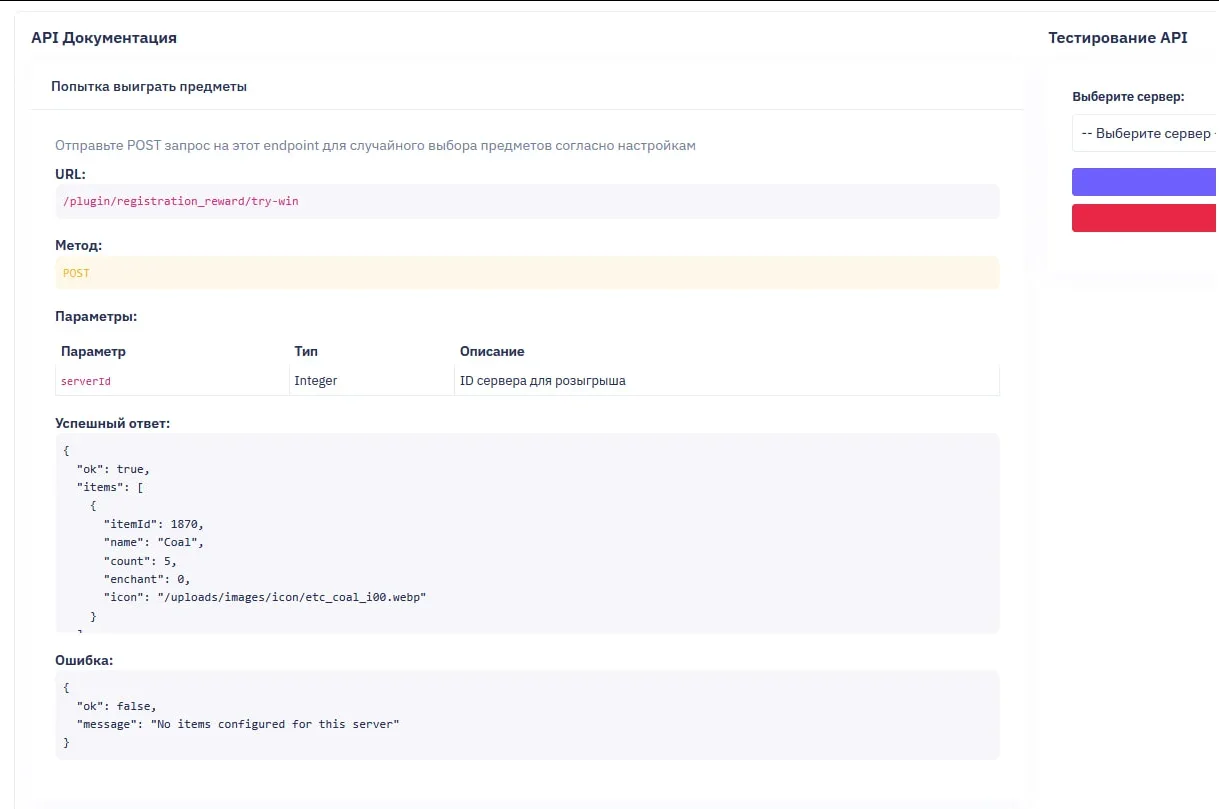Click the 'ID сервера для розыгрыша' description cell
The height and width of the screenshot is (809, 1219).
point(543,381)
